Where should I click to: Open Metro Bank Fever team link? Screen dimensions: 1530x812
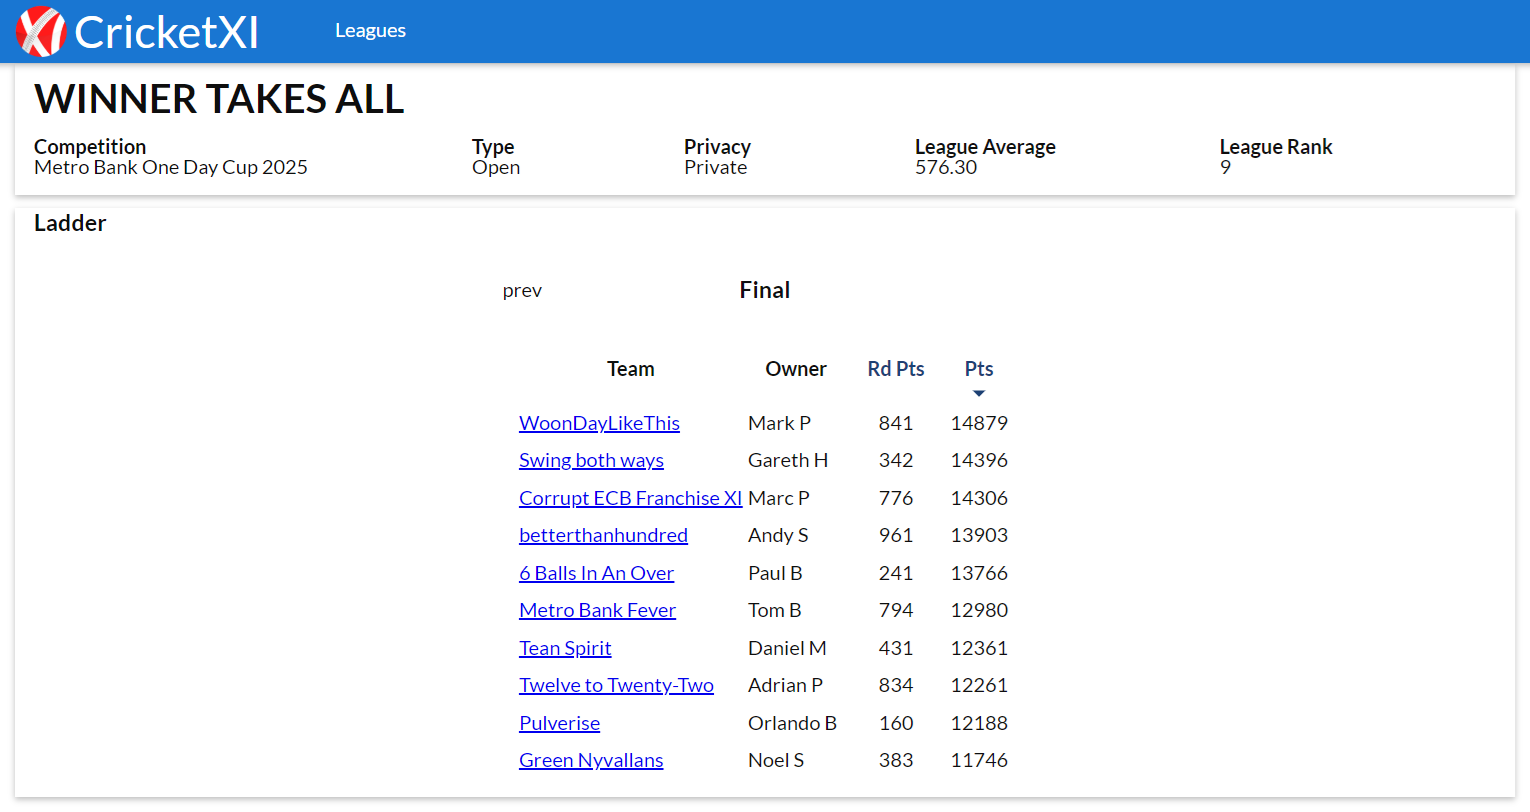click(597, 611)
